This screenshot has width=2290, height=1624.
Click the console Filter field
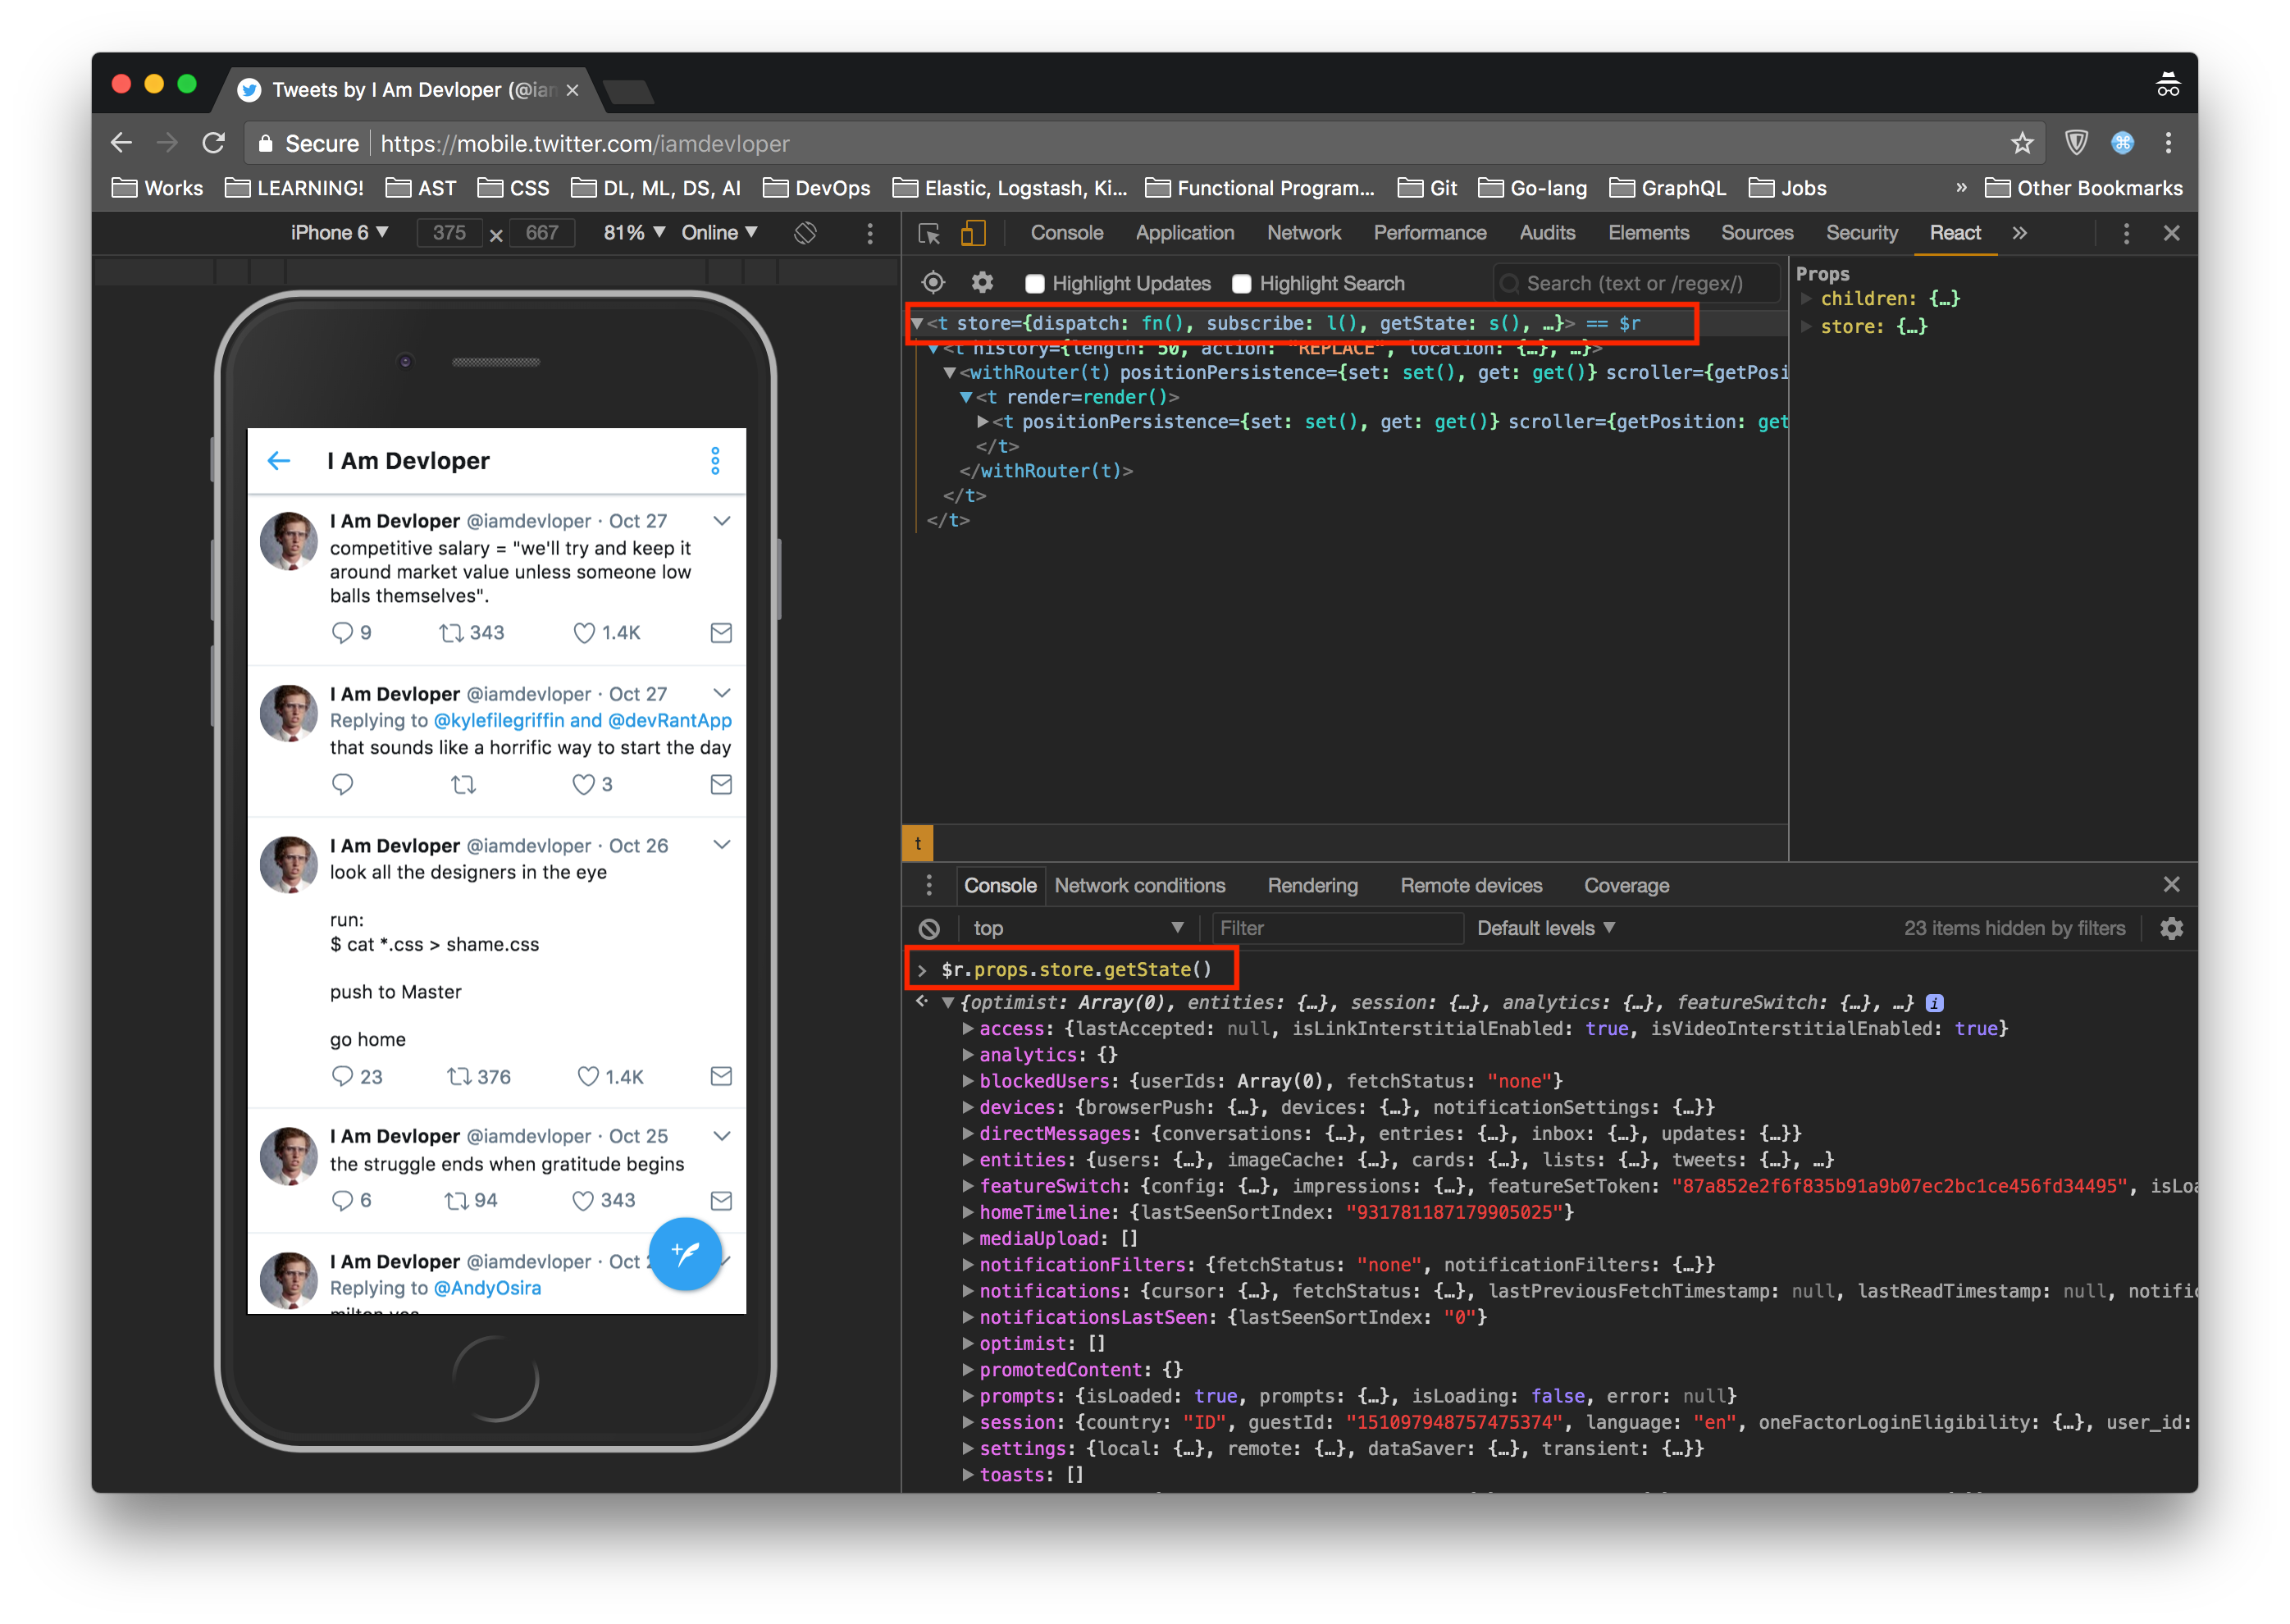(x=1336, y=928)
